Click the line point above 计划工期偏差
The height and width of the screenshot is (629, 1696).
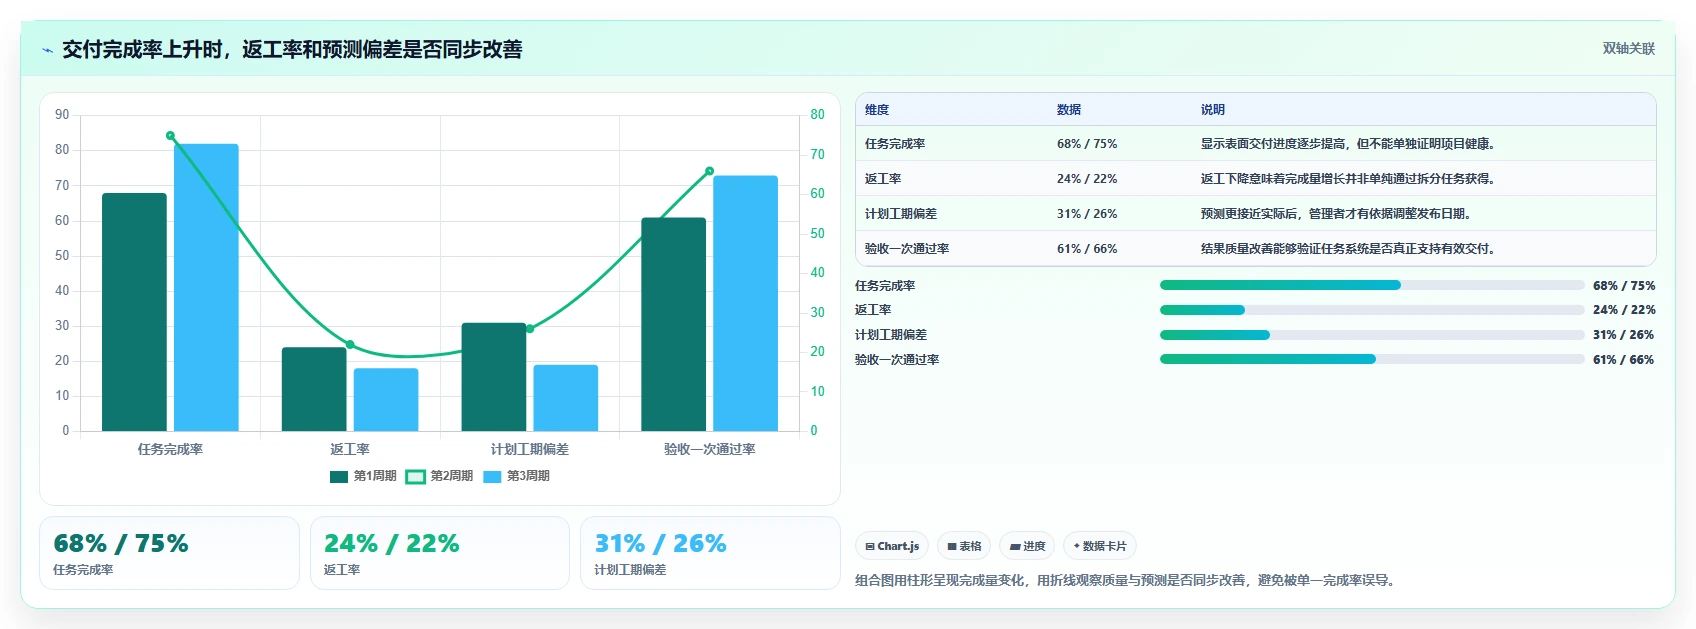point(530,329)
